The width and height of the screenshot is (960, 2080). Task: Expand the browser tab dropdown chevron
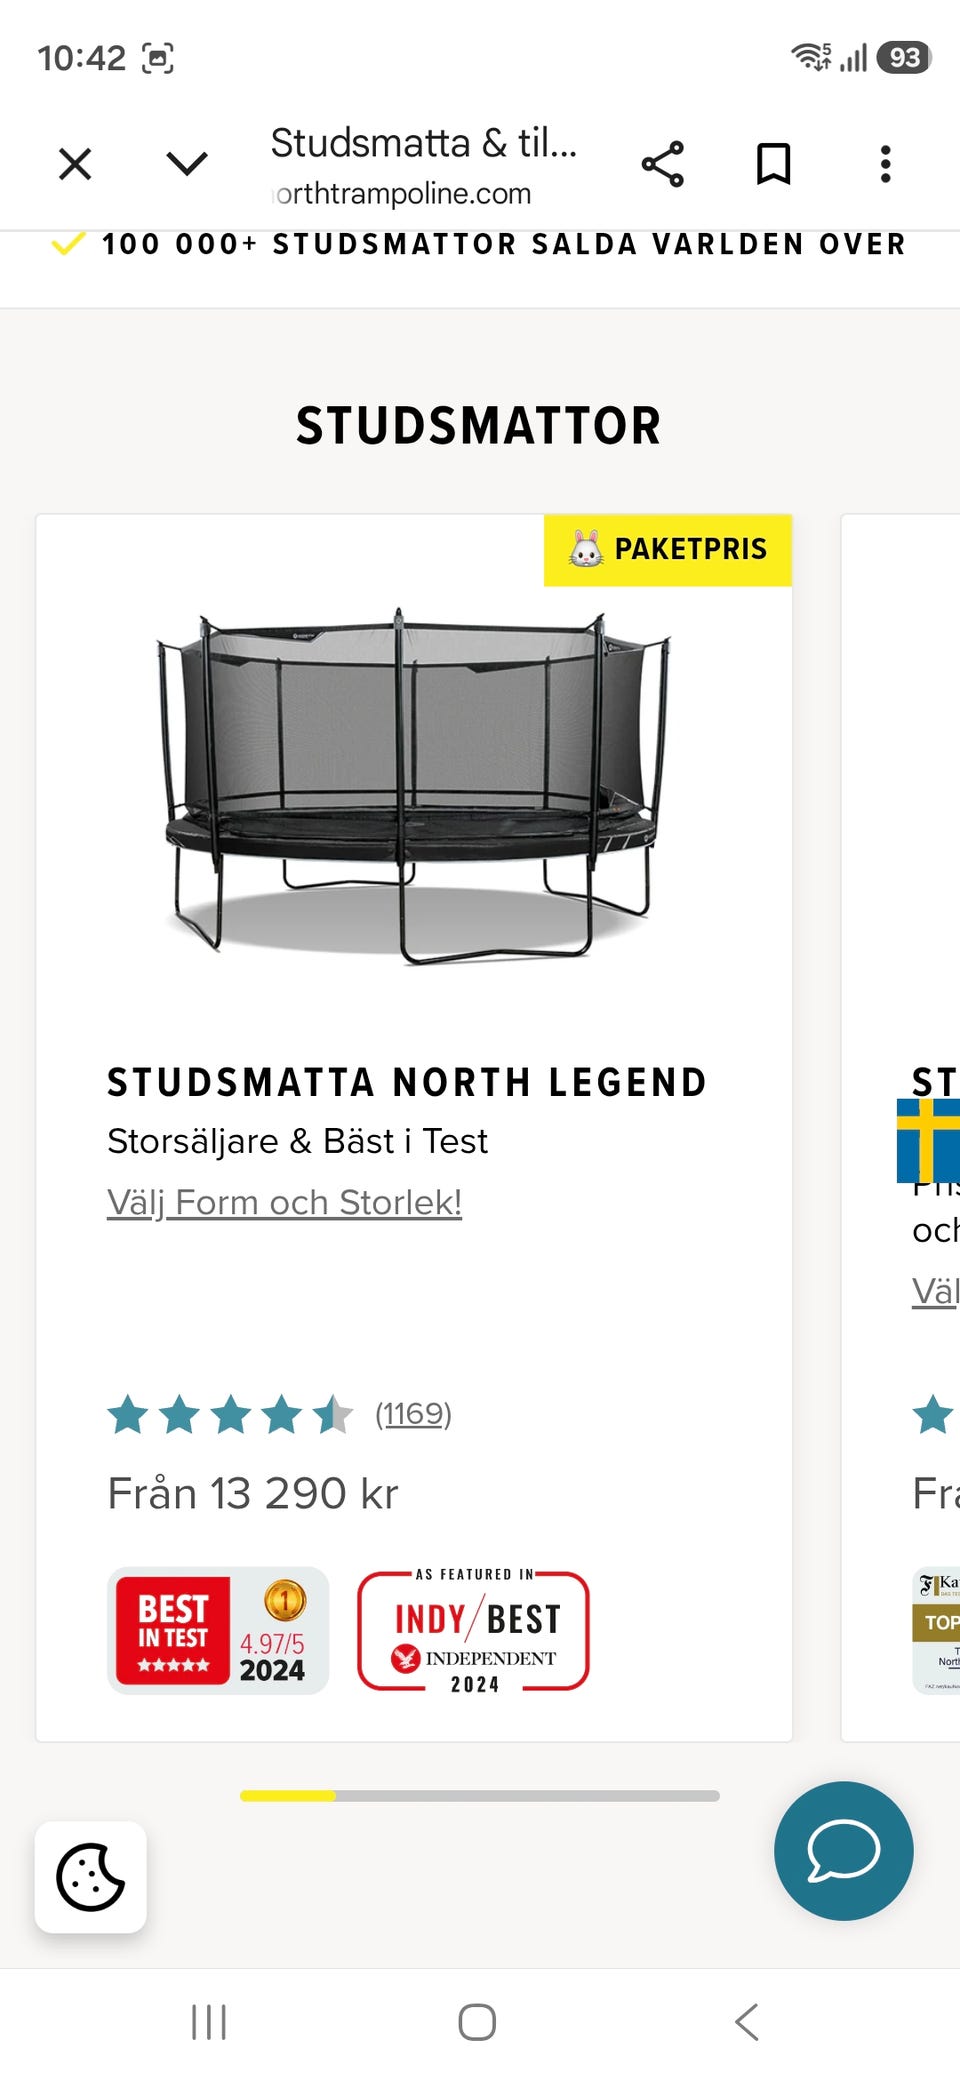187,164
